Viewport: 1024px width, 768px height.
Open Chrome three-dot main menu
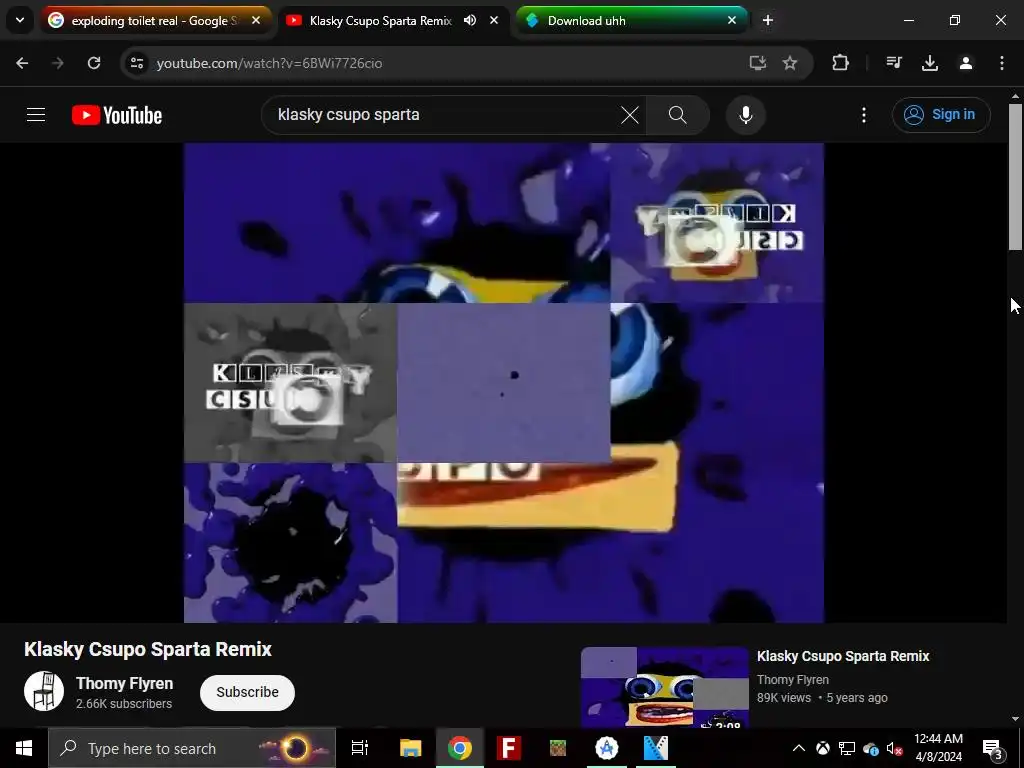1002,63
